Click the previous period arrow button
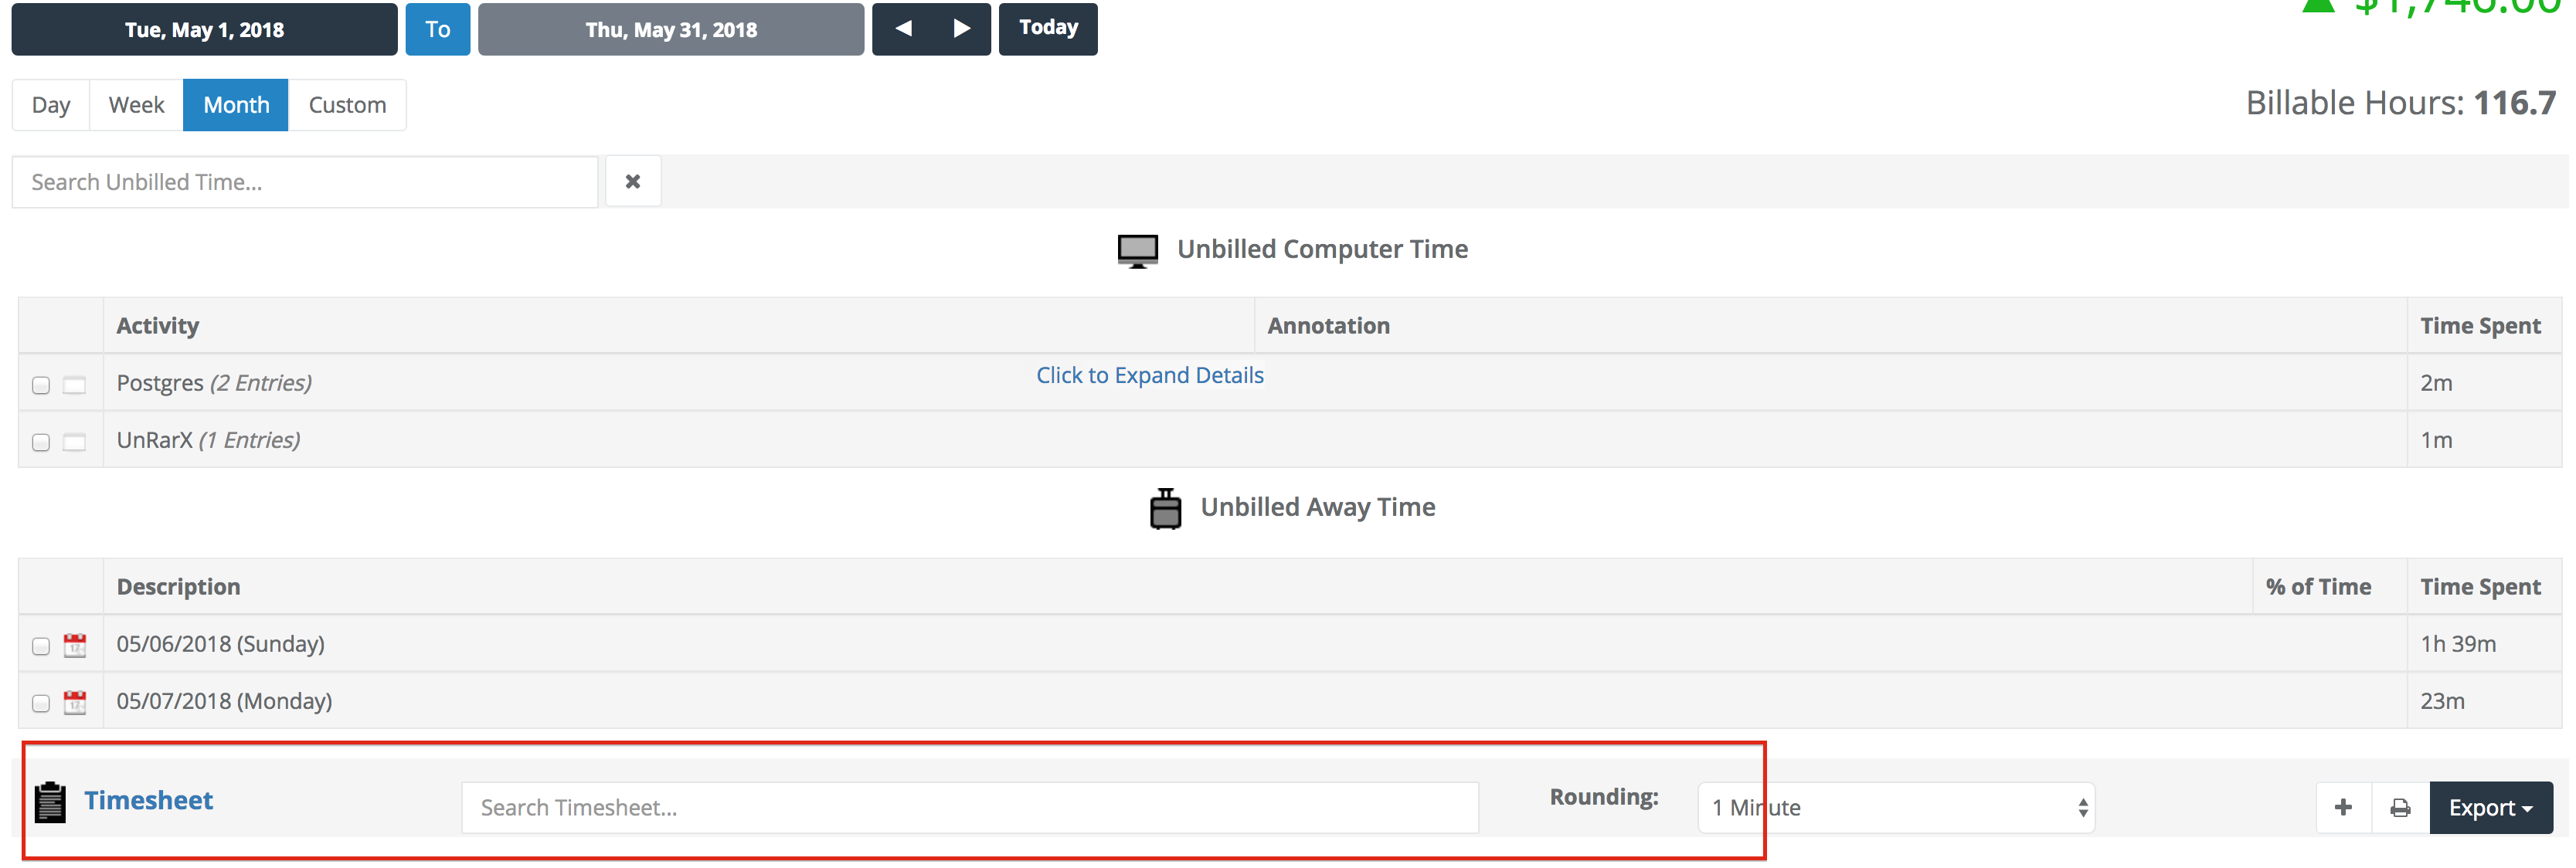 (903, 29)
